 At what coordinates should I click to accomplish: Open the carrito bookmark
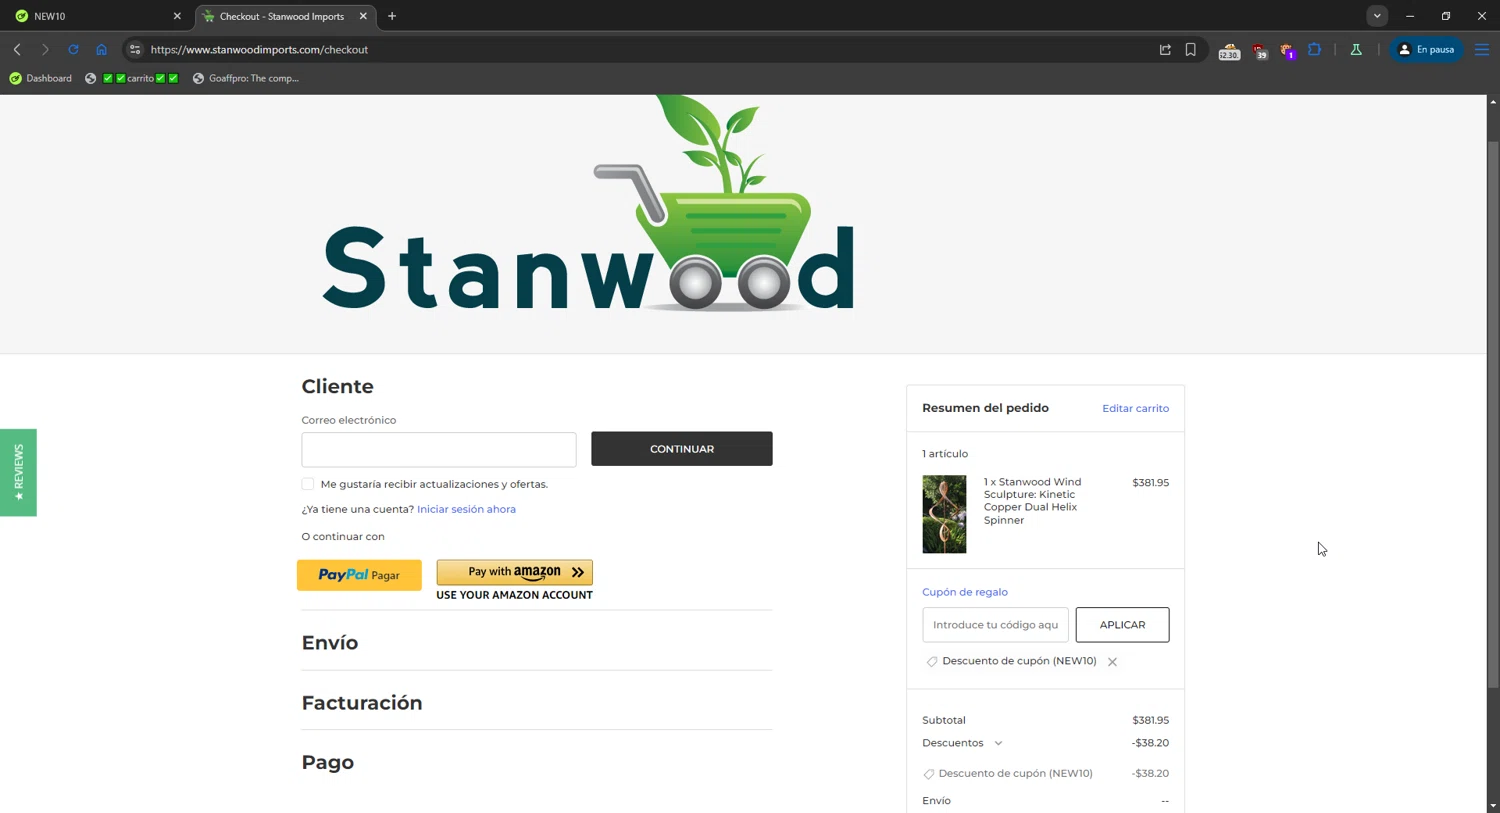(x=132, y=78)
